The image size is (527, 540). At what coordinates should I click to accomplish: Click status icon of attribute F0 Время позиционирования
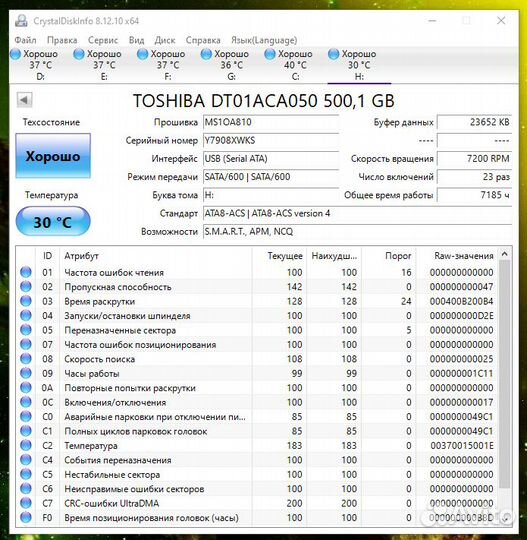click(26, 518)
